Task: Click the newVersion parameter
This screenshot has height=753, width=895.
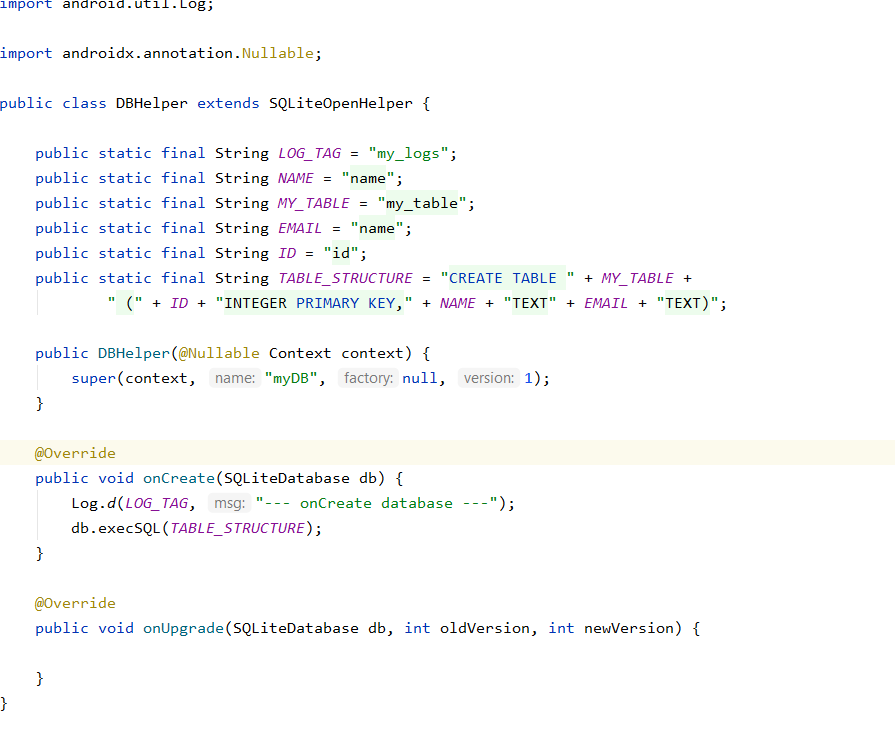Action: (628, 629)
